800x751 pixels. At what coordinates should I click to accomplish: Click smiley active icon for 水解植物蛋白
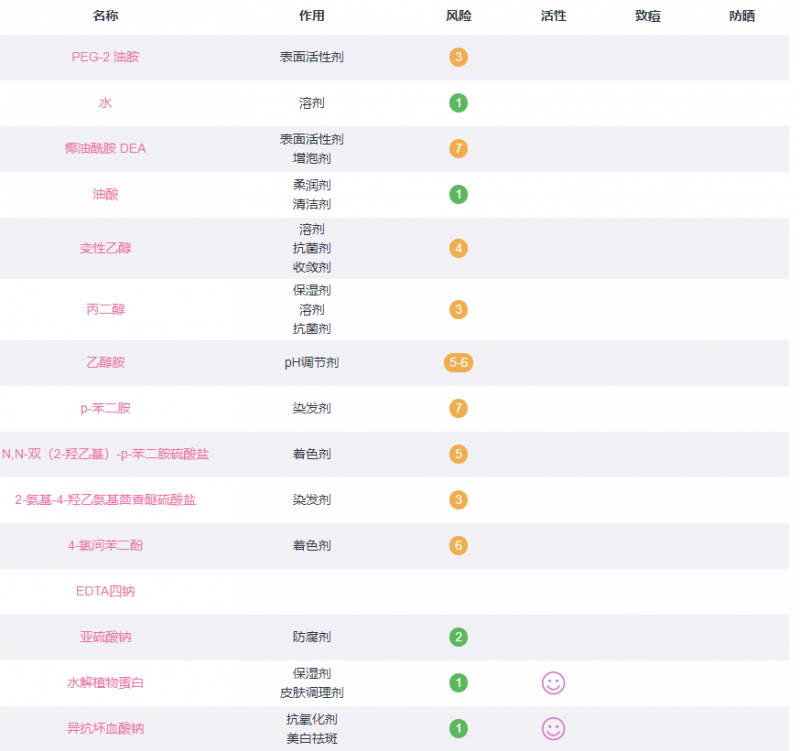(553, 683)
